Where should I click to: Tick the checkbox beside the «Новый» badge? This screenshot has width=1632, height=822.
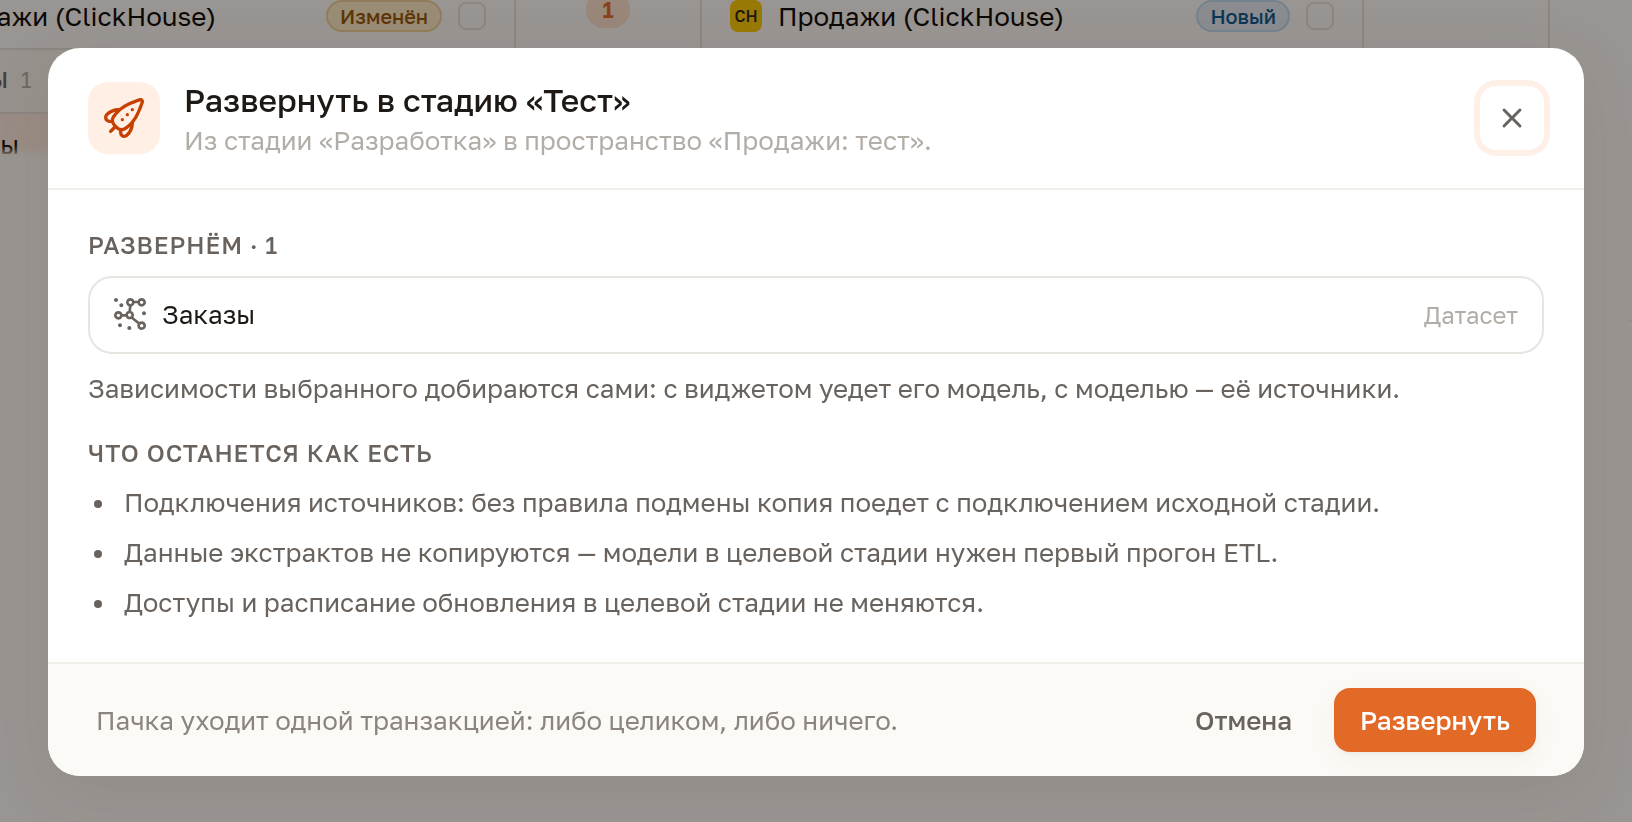pos(1320,16)
